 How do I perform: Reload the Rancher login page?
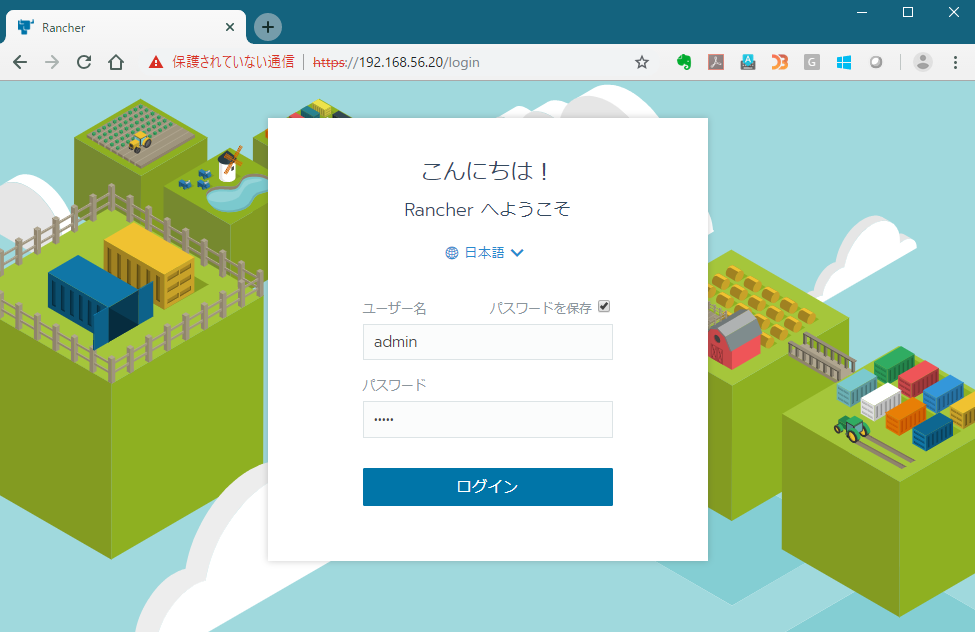click(84, 62)
